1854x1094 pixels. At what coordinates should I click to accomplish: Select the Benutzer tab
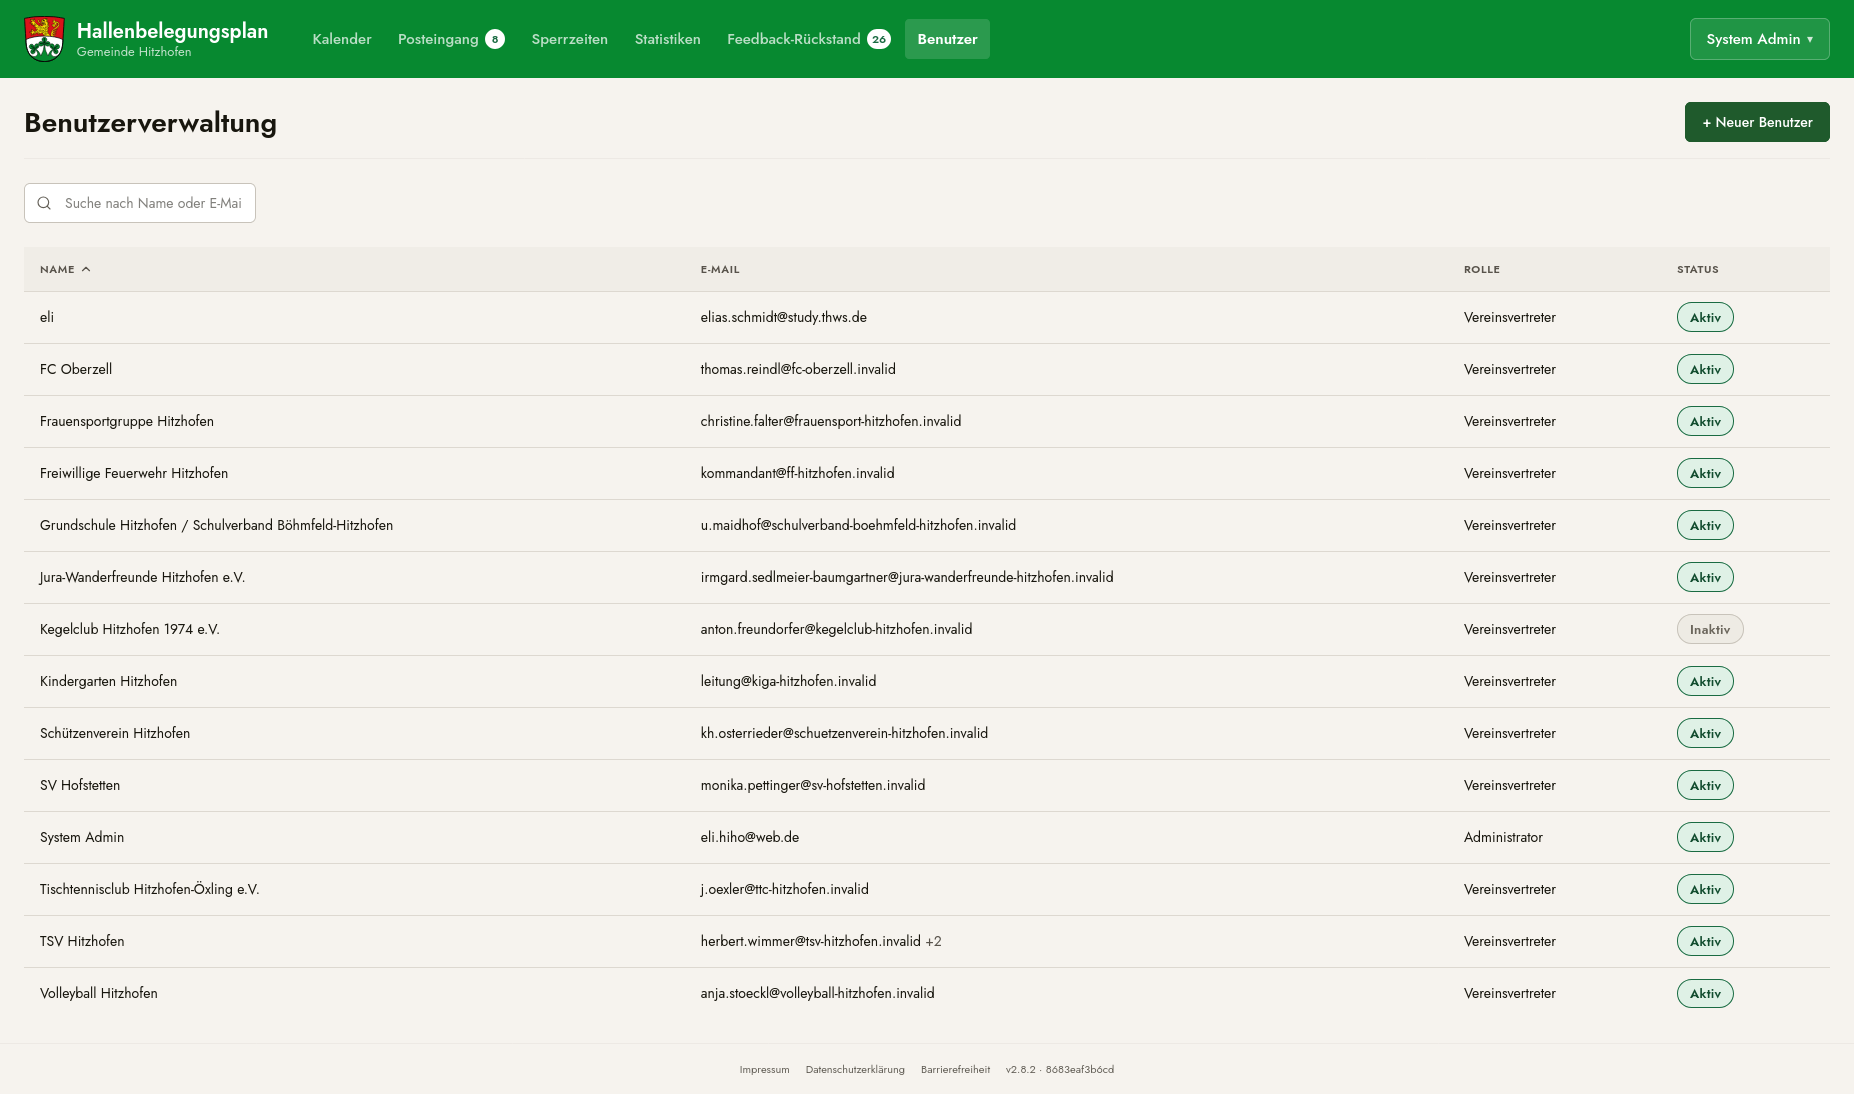click(947, 39)
